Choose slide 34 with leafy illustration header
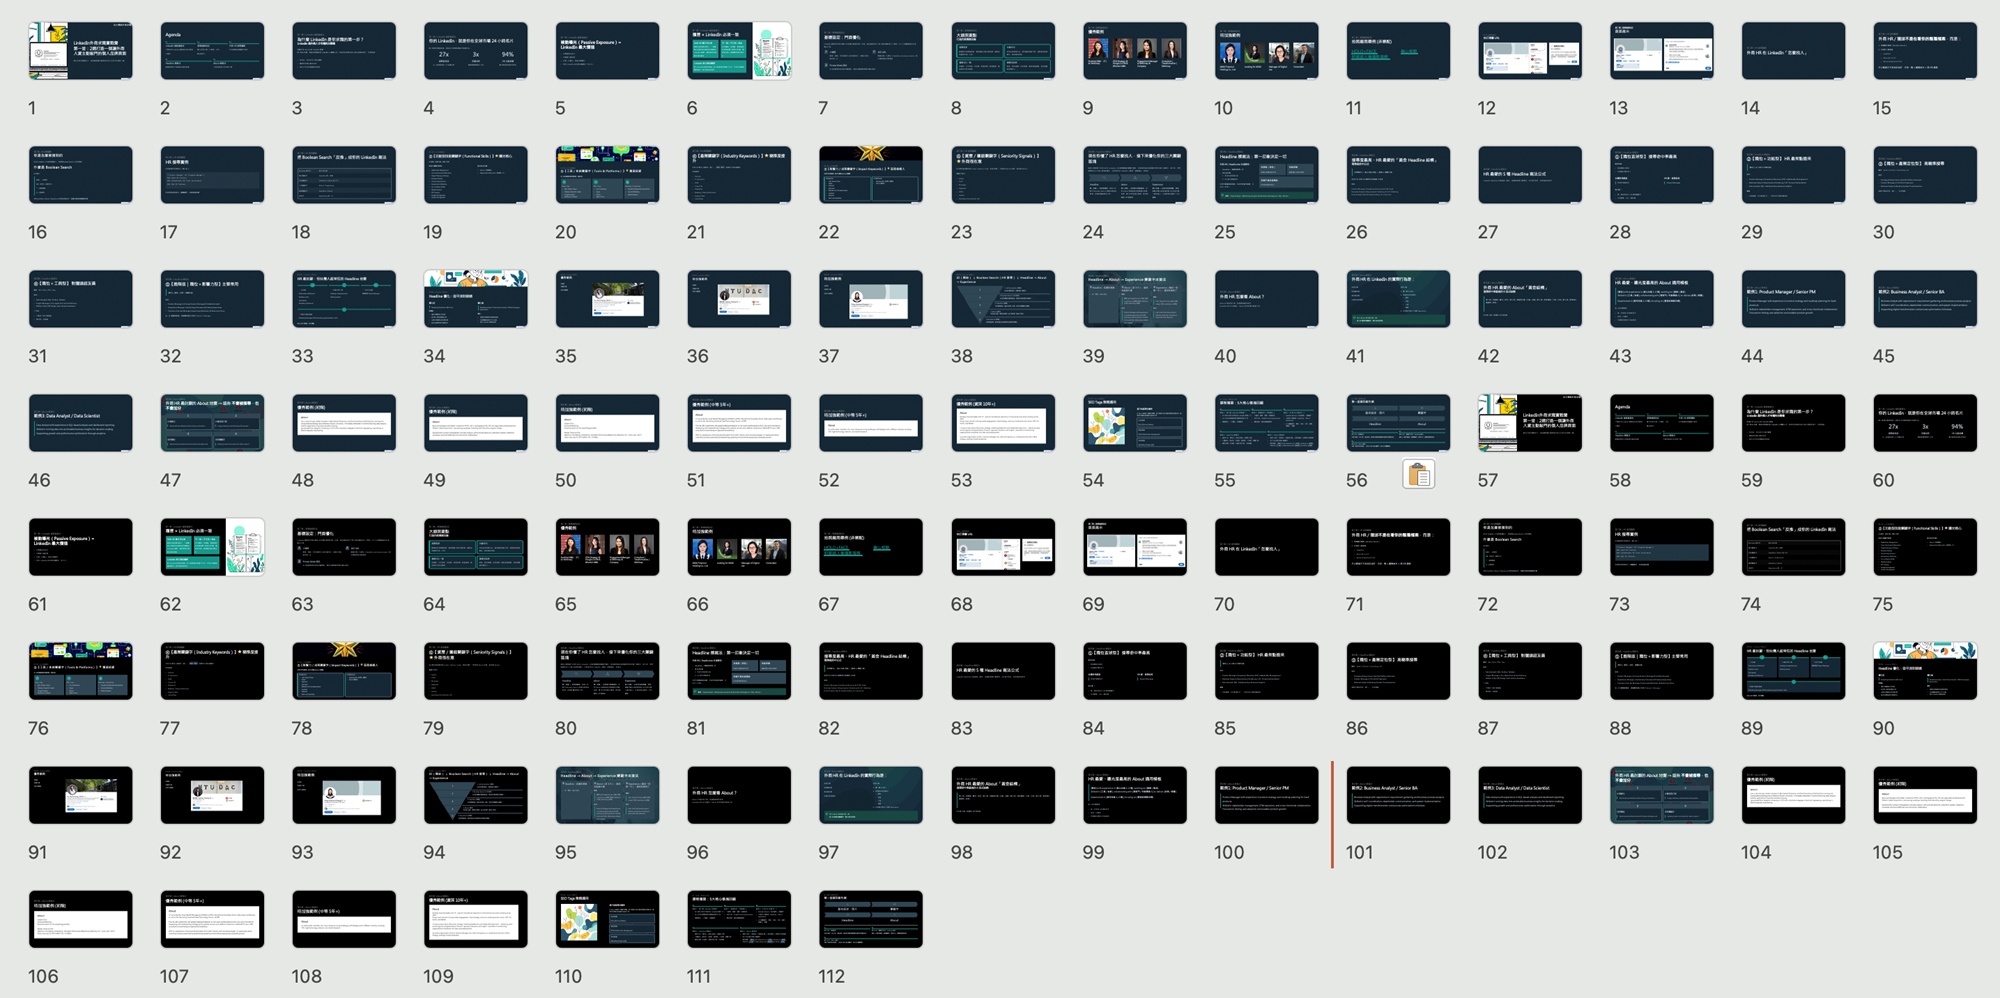 475,299
